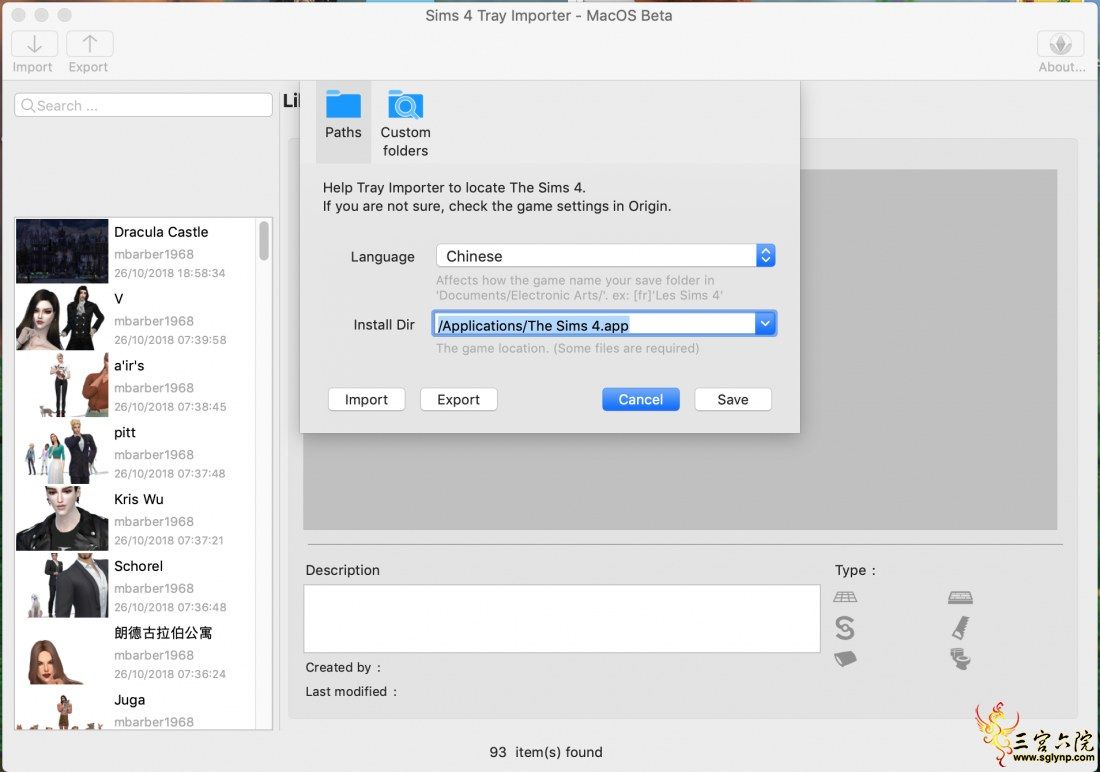Click the Import toolbar icon in the main window
The height and width of the screenshot is (772, 1100).
(x=34, y=44)
